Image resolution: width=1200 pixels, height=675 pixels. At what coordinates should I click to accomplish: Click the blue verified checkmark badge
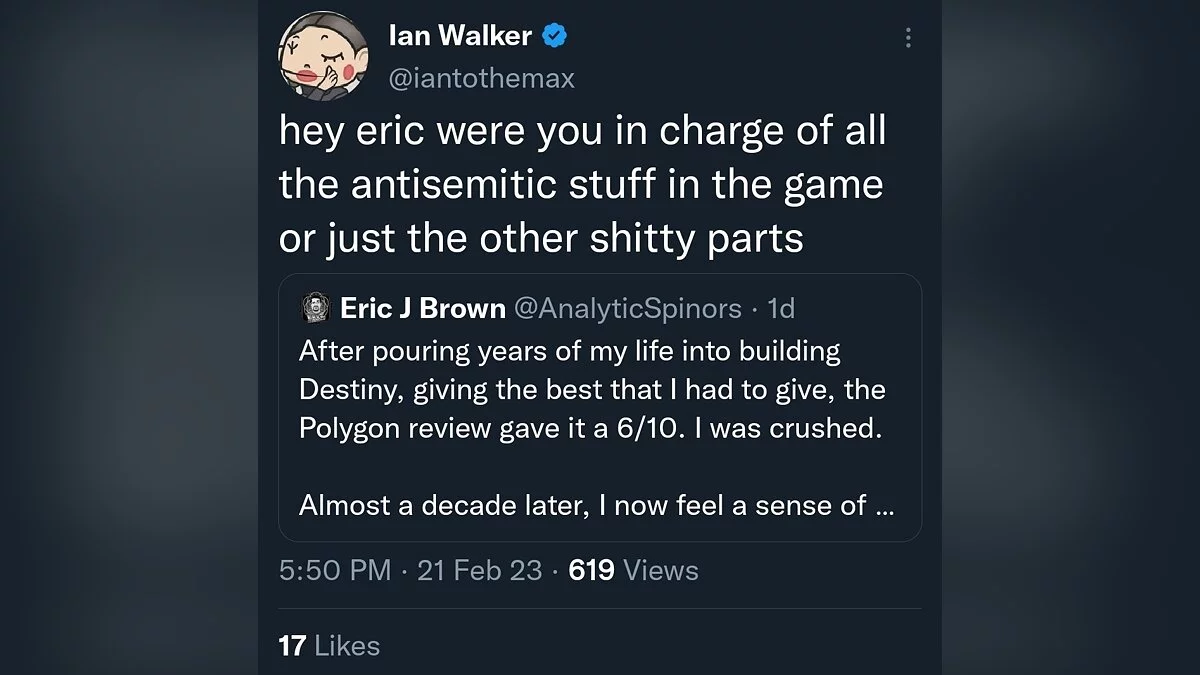555,38
